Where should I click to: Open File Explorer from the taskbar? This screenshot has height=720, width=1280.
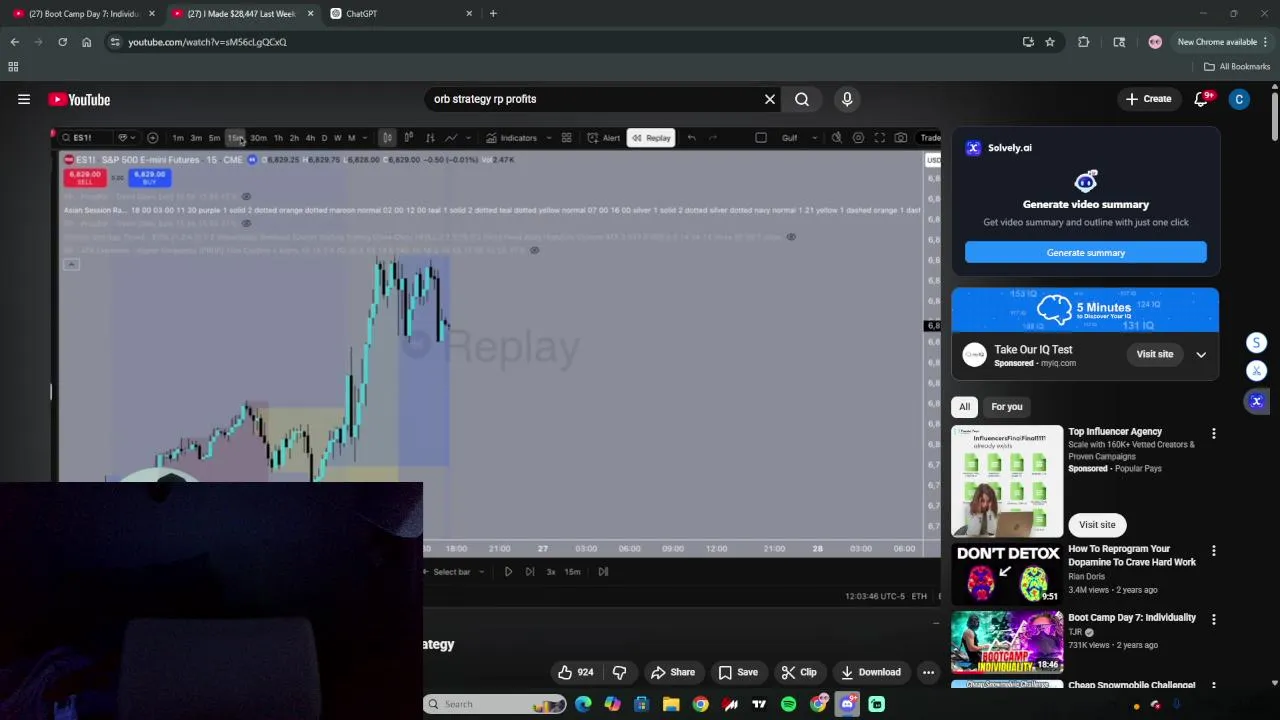pos(671,704)
